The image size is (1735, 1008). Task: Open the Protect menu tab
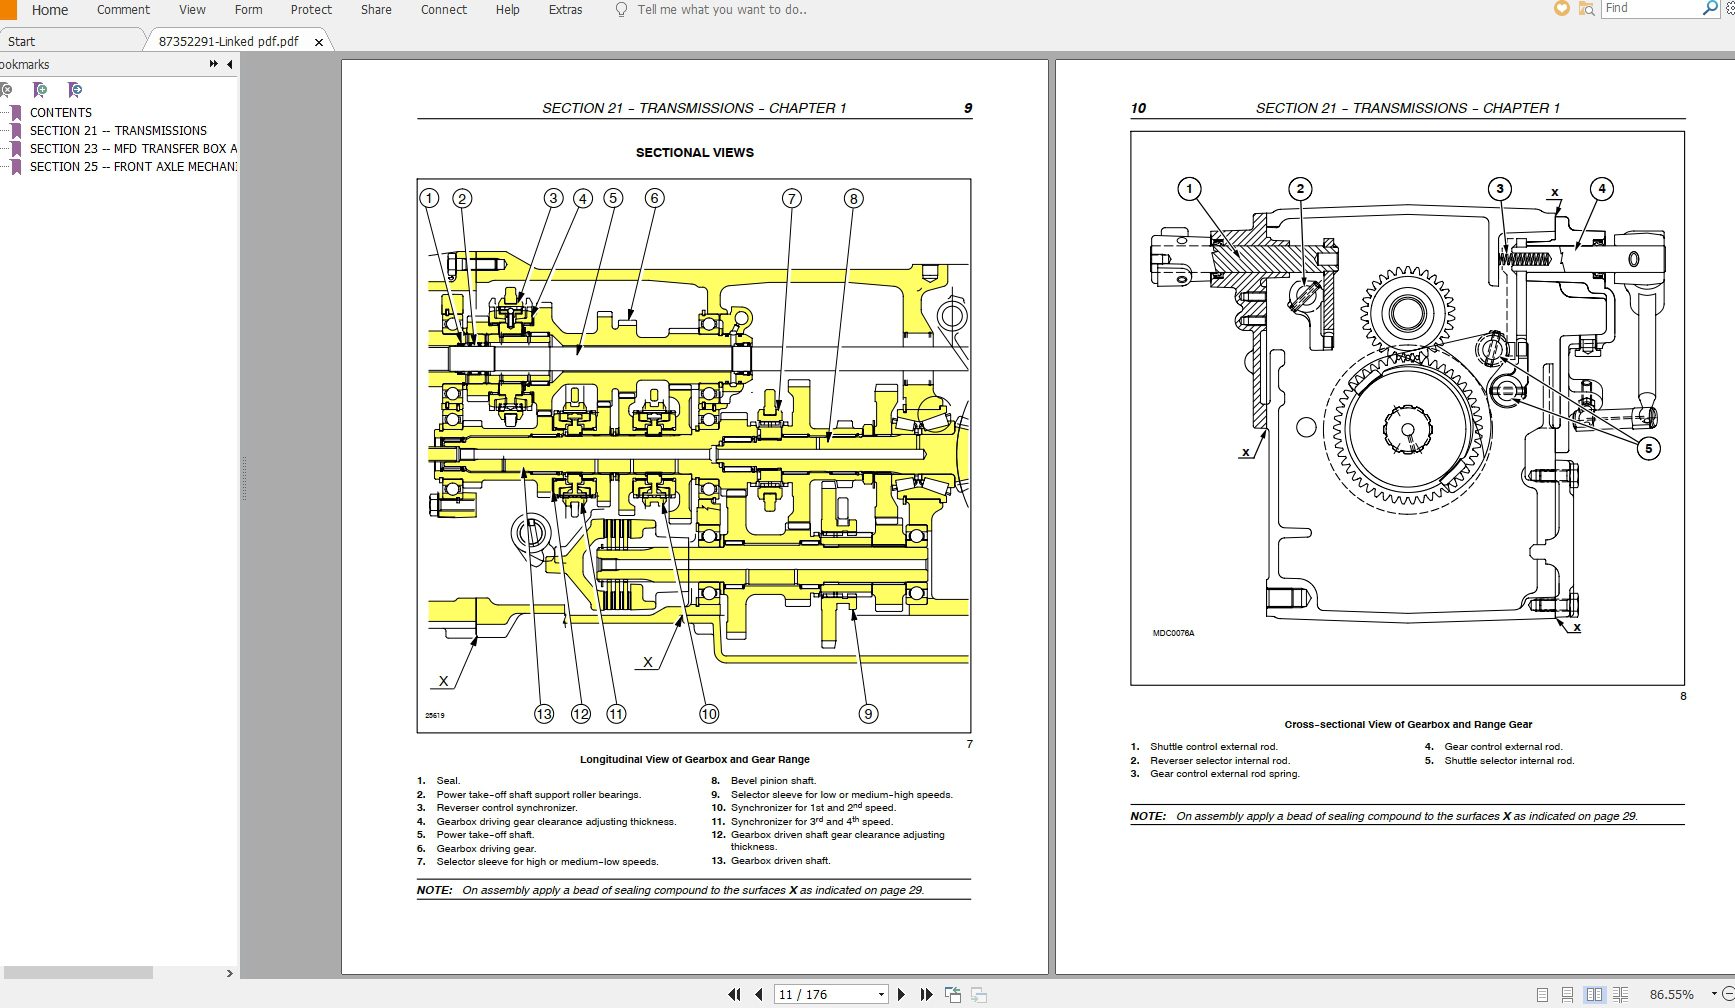pyautogui.click(x=311, y=10)
